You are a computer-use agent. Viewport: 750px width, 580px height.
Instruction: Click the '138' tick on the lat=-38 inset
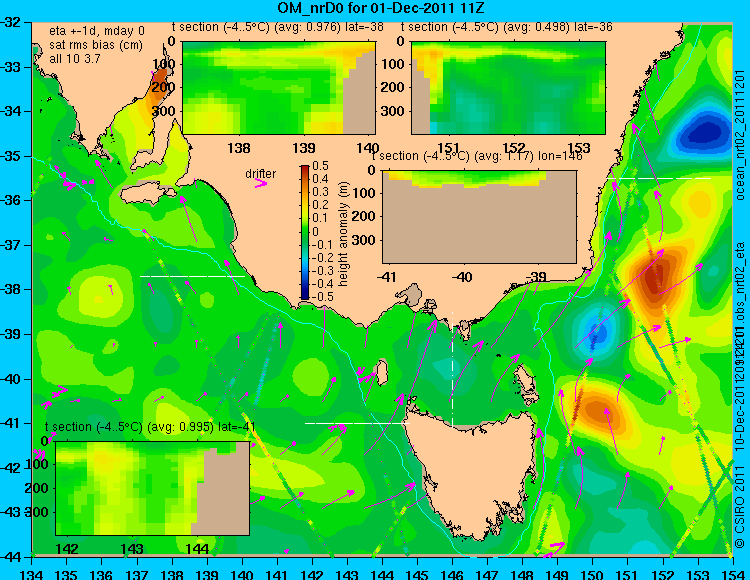click(x=239, y=148)
